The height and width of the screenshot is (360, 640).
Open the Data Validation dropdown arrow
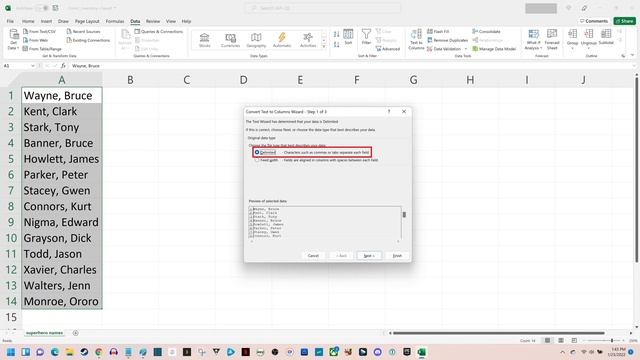coord(466,49)
